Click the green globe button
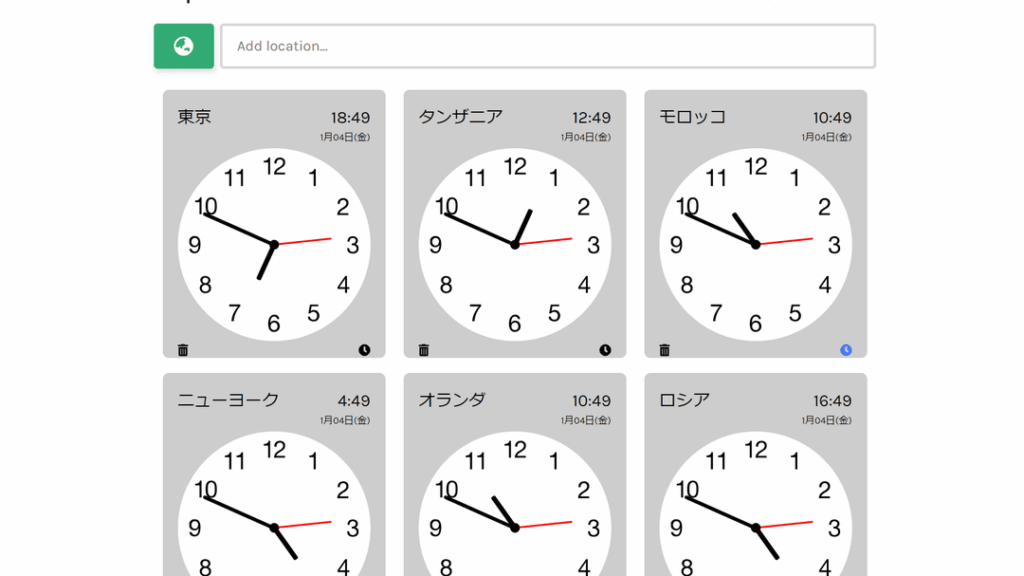 coord(184,46)
